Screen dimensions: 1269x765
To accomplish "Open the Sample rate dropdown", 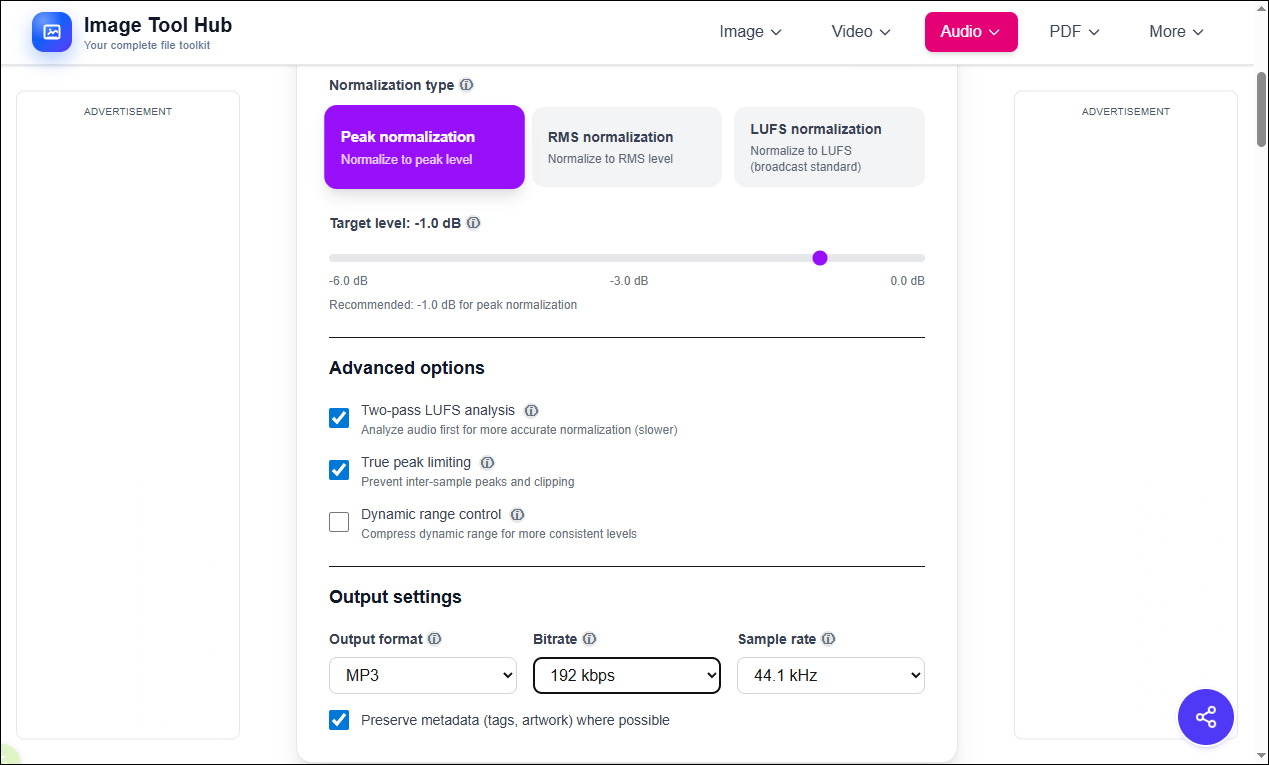I will pos(830,675).
